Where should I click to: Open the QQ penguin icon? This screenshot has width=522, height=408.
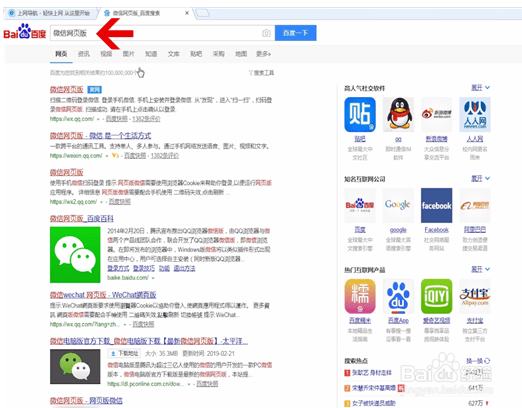pos(398,114)
